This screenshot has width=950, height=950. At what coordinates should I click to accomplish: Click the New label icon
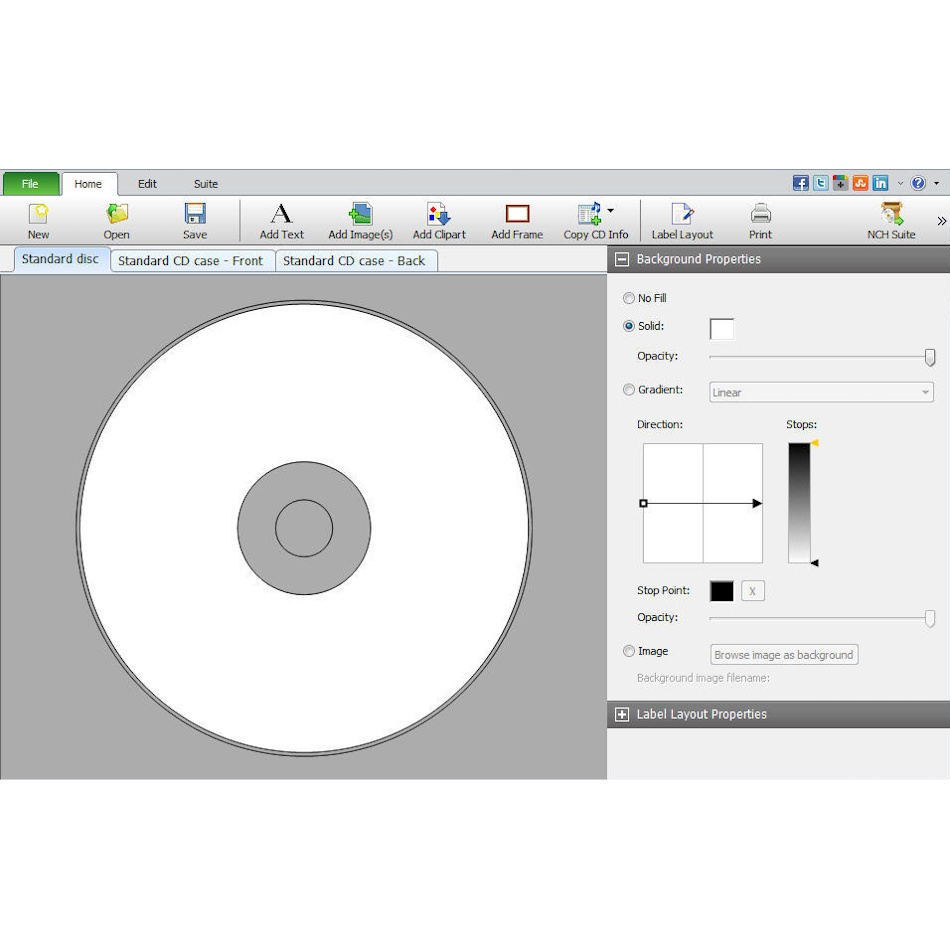click(x=38, y=219)
